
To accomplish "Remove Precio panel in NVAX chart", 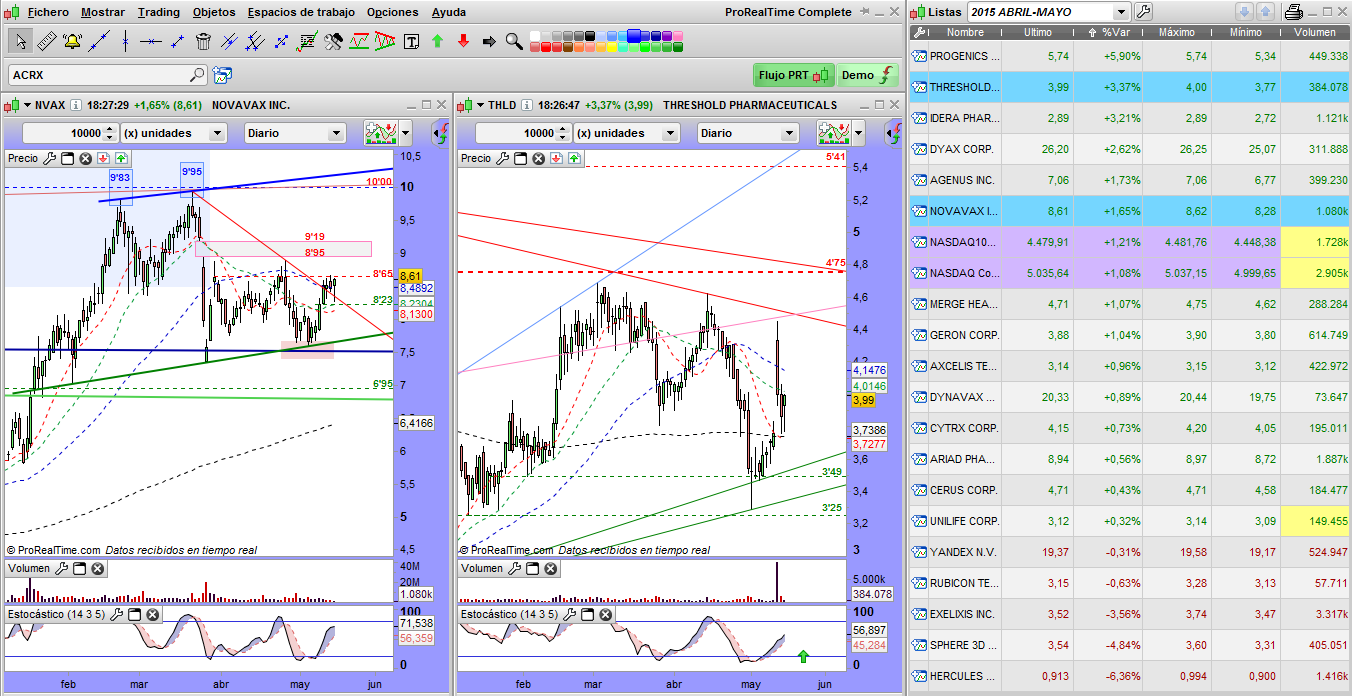I will click(x=85, y=158).
